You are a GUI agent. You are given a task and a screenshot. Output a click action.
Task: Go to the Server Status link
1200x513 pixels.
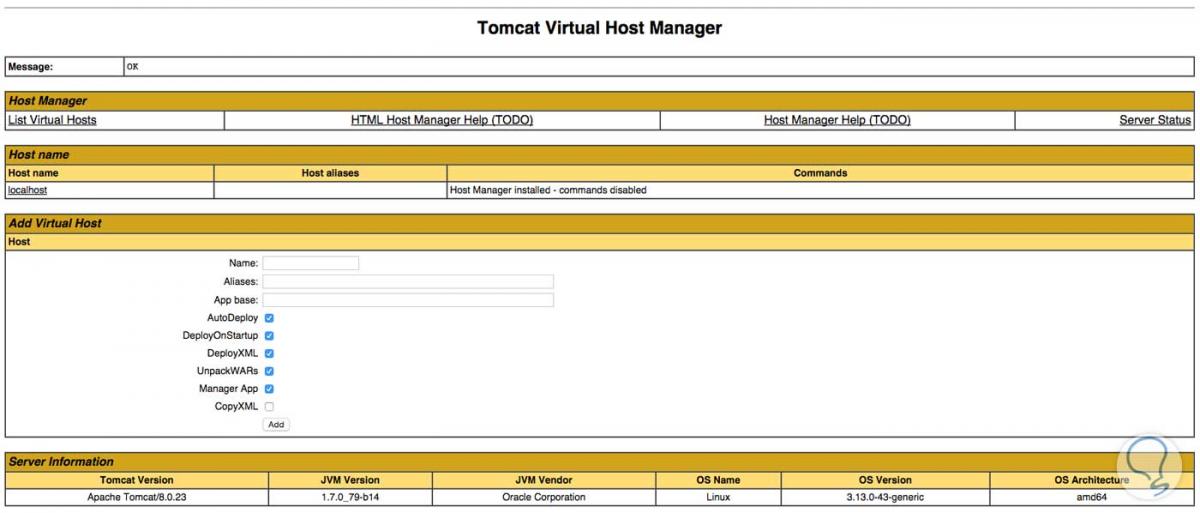1155,120
